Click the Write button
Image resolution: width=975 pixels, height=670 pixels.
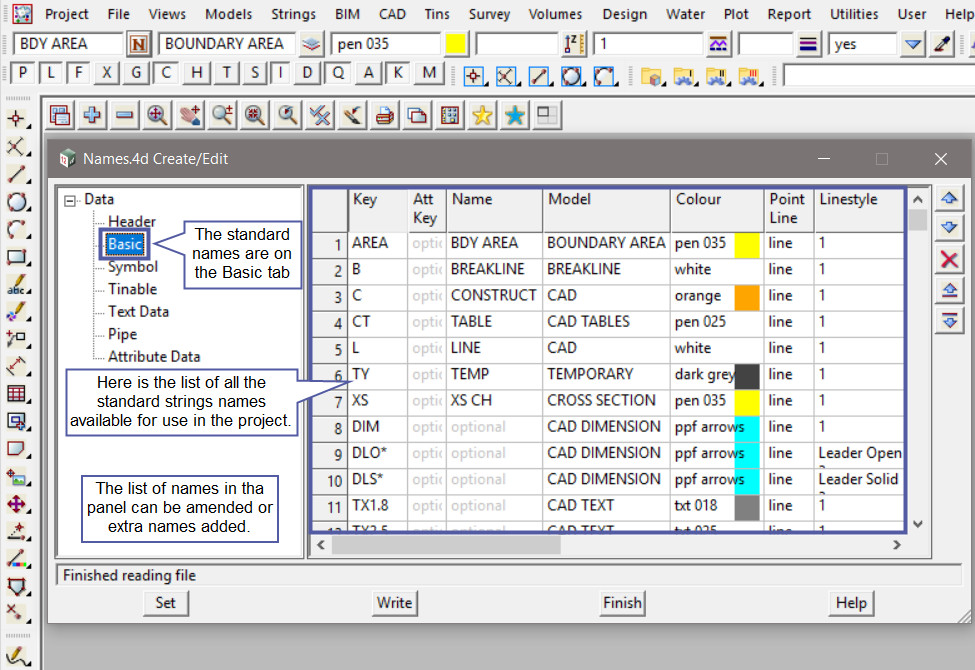pos(394,602)
